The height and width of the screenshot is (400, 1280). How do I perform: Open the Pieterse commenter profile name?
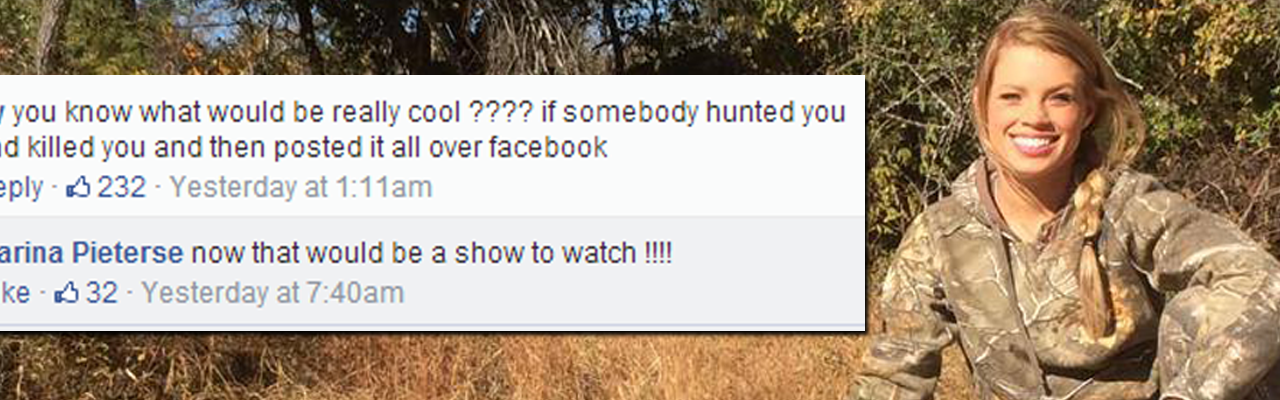click(x=92, y=253)
